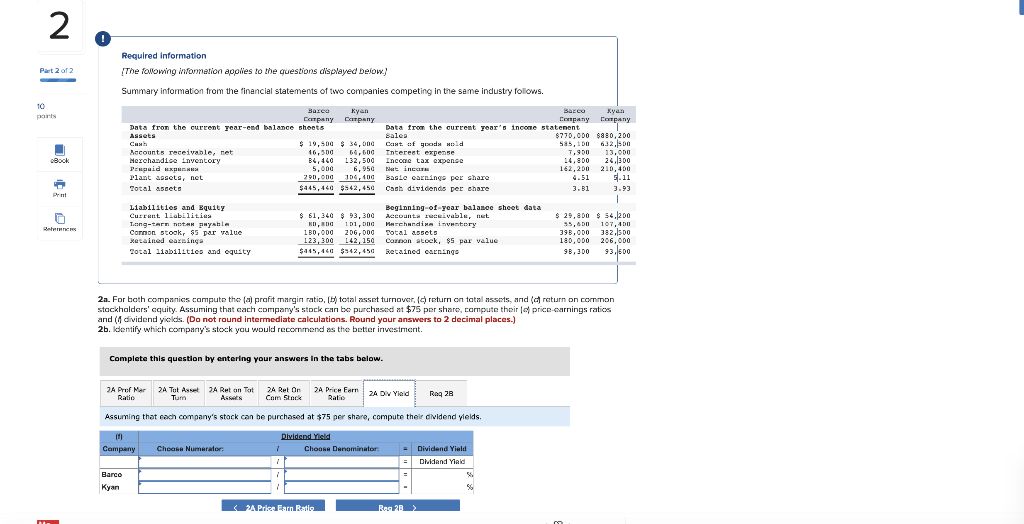1024x524 pixels.
Task: Open Kyan denominator dropdown
Action: point(343,487)
